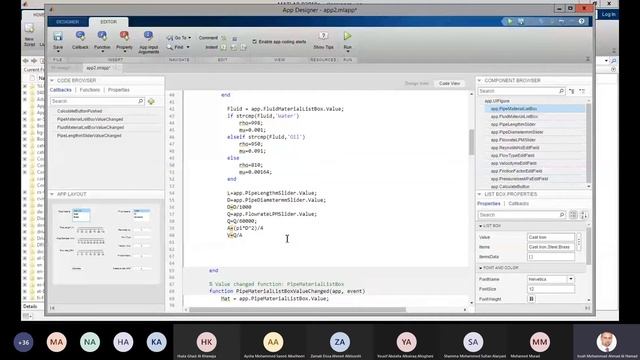Screen dimensions: 640x360
Task: Show Functions in Code Browser
Action: 90,90
